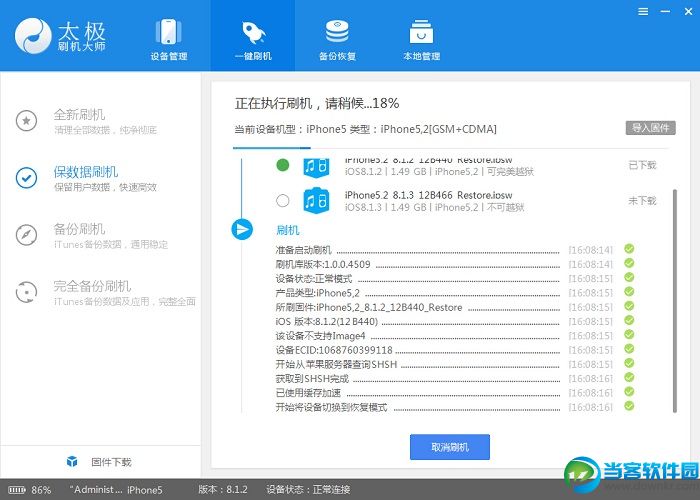Click the 取消刷机 button

(x=450, y=447)
